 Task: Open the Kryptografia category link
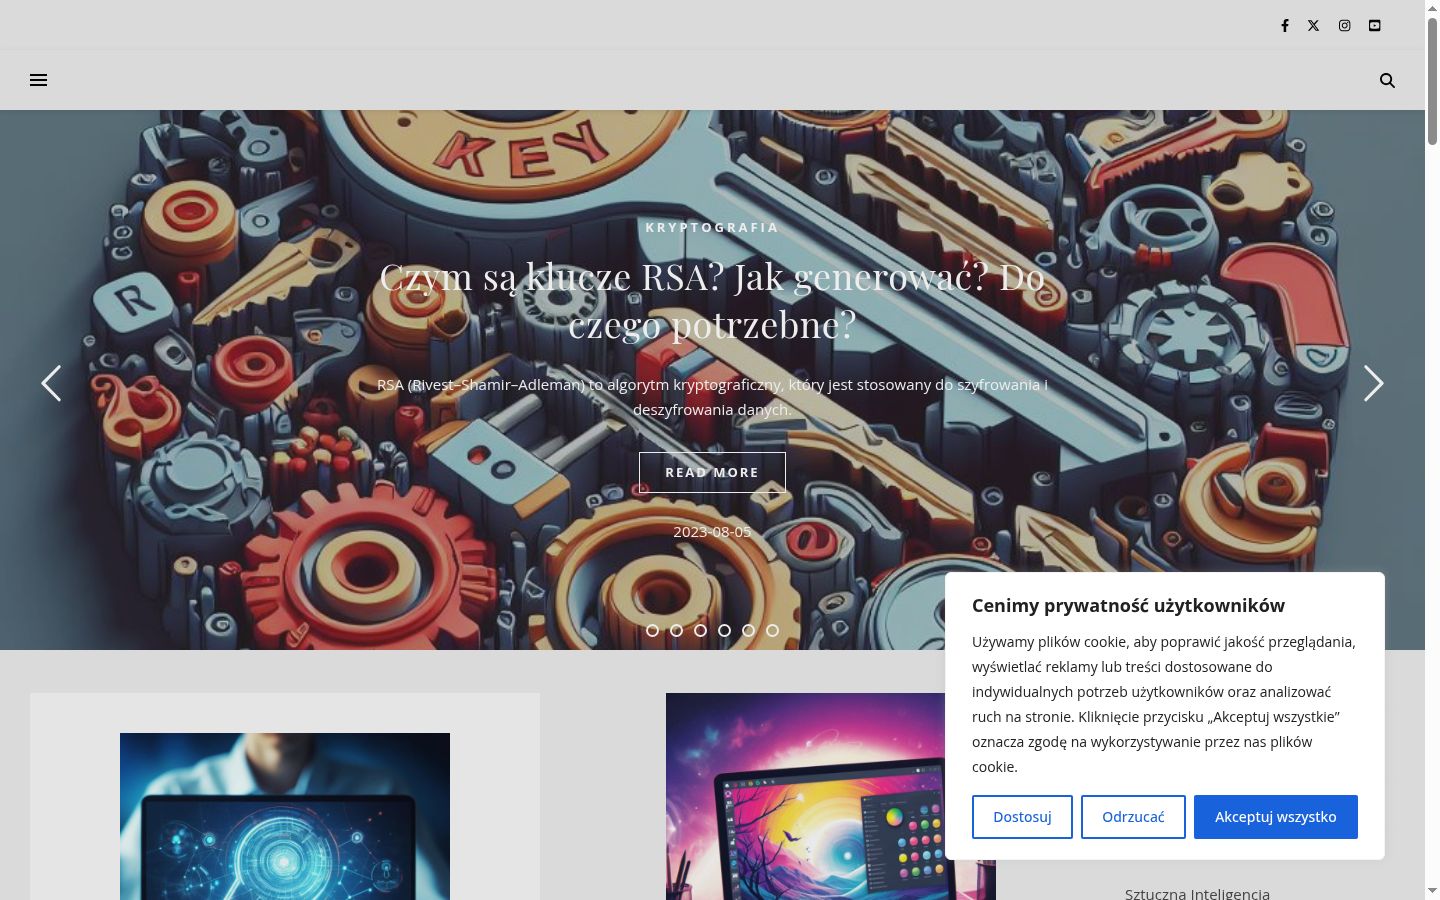(712, 227)
